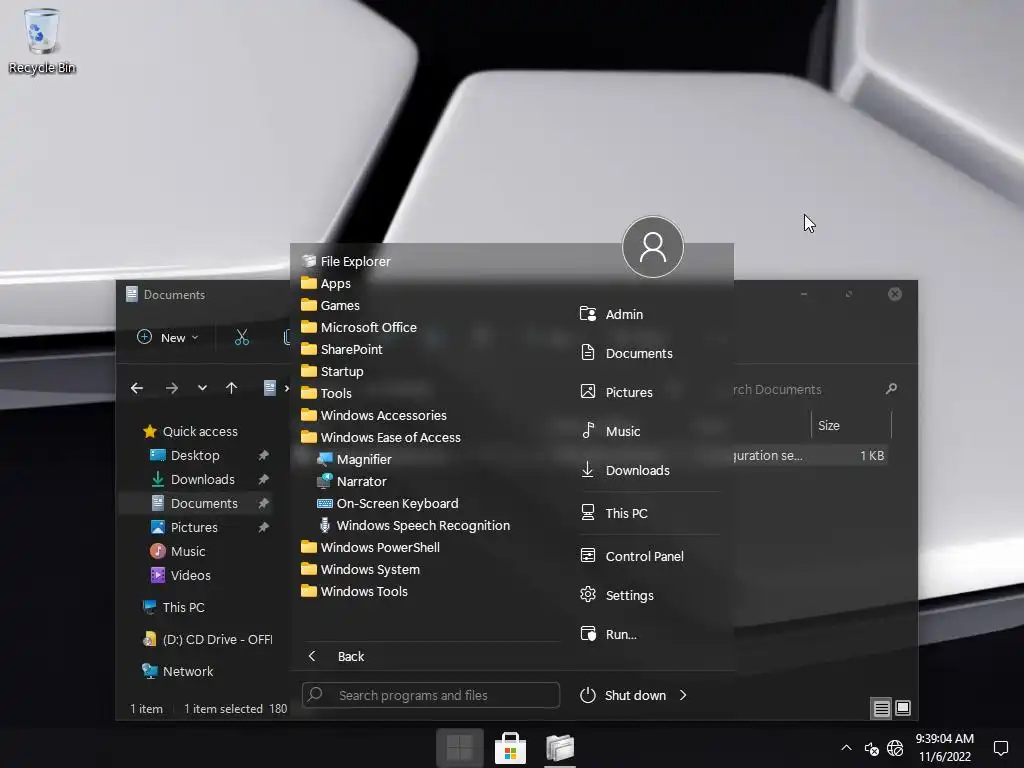Open the Startup folder entry
The width and height of the screenshot is (1024, 768).
point(332,372)
